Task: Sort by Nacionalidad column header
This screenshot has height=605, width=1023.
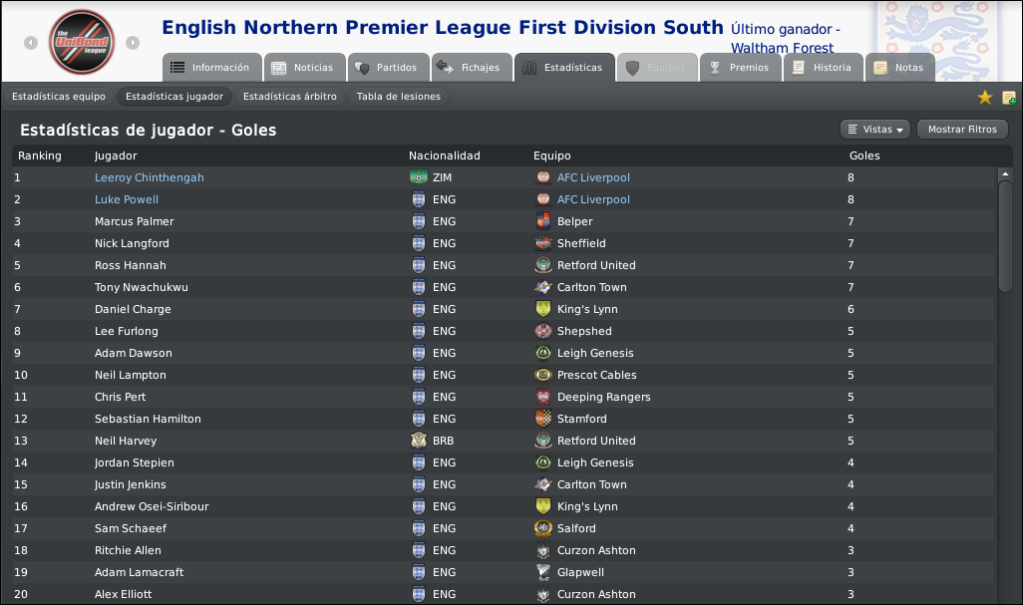Action: [x=444, y=155]
